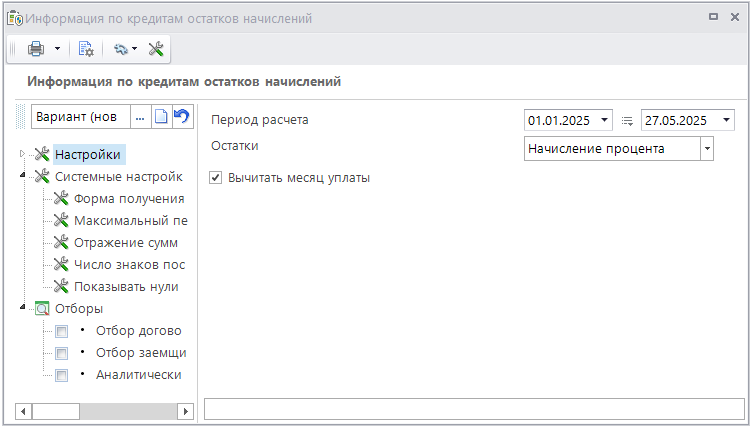Create a new variant with blank page icon
Image resolution: width=753 pixels, height=429 pixels.
point(161,117)
